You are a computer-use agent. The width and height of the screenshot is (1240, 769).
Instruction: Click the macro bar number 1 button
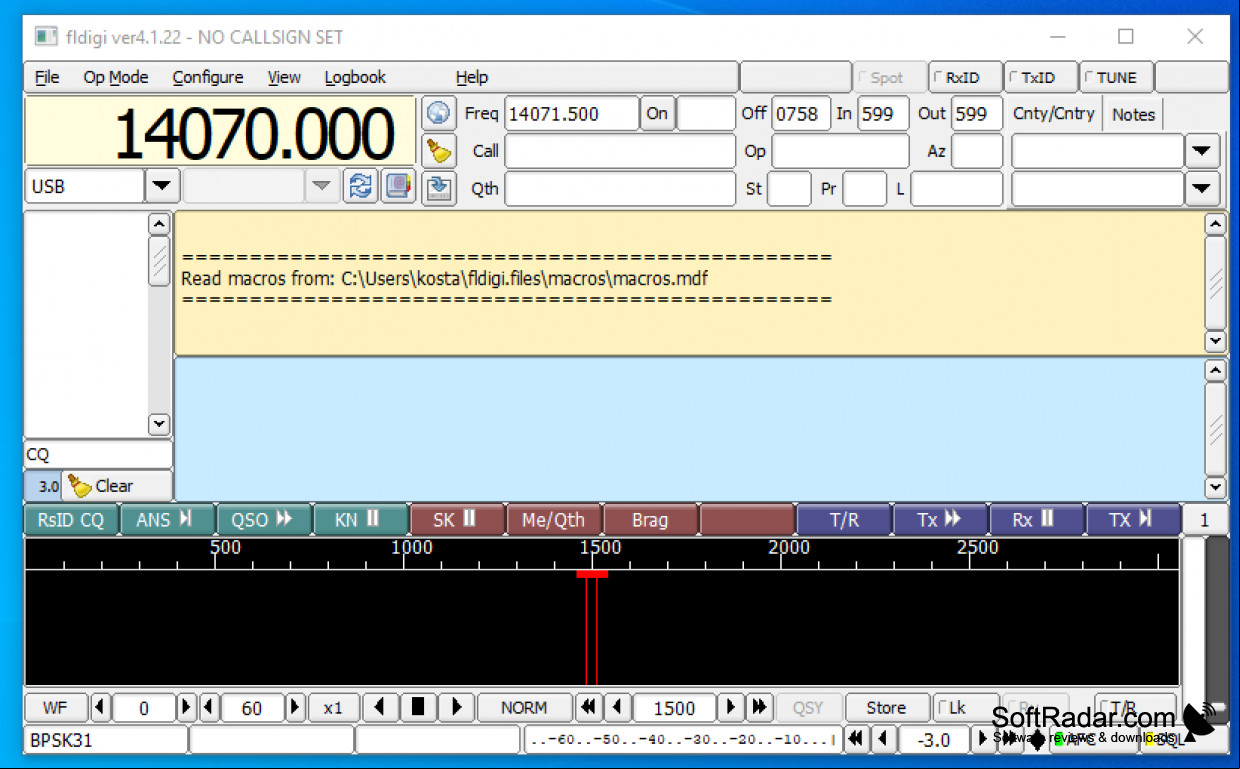click(x=1205, y=520)
